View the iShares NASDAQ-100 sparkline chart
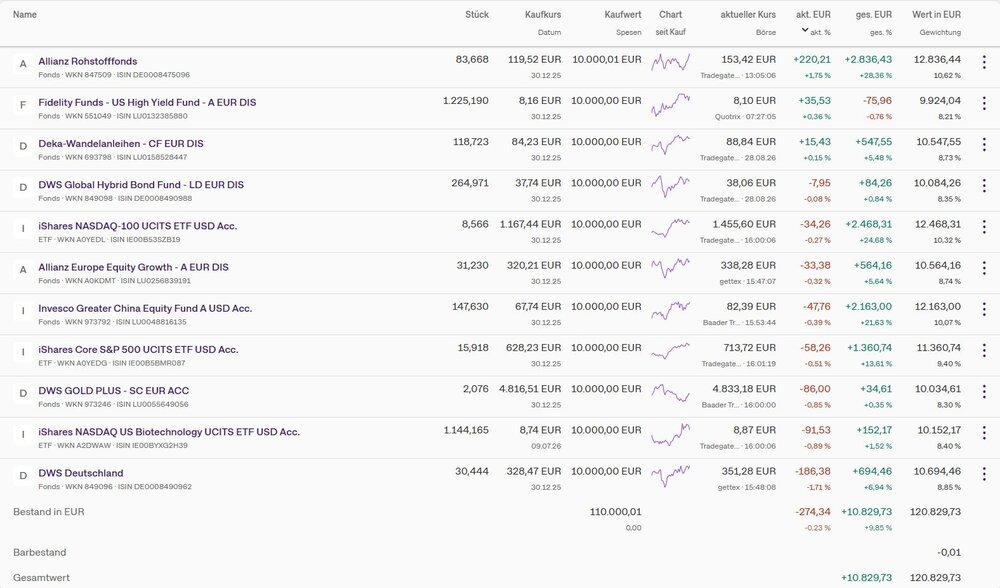 670,228
